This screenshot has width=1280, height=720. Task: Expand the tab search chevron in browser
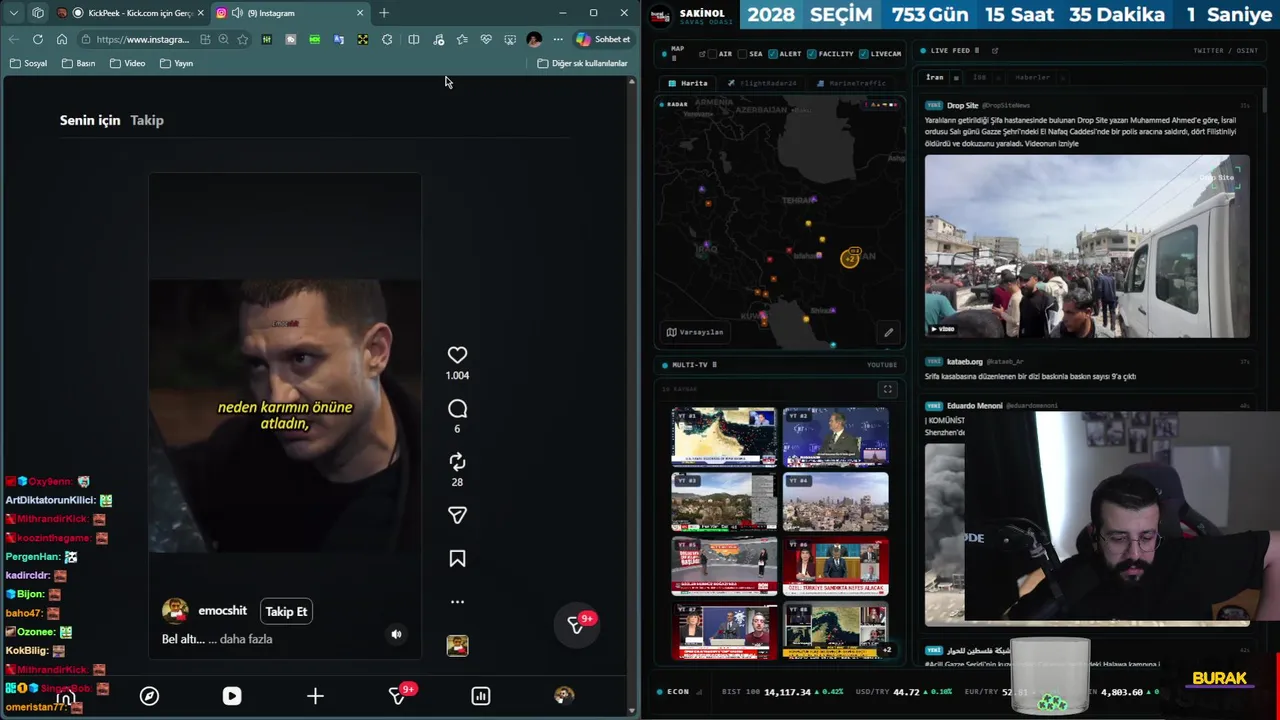(x=14, y=13)
